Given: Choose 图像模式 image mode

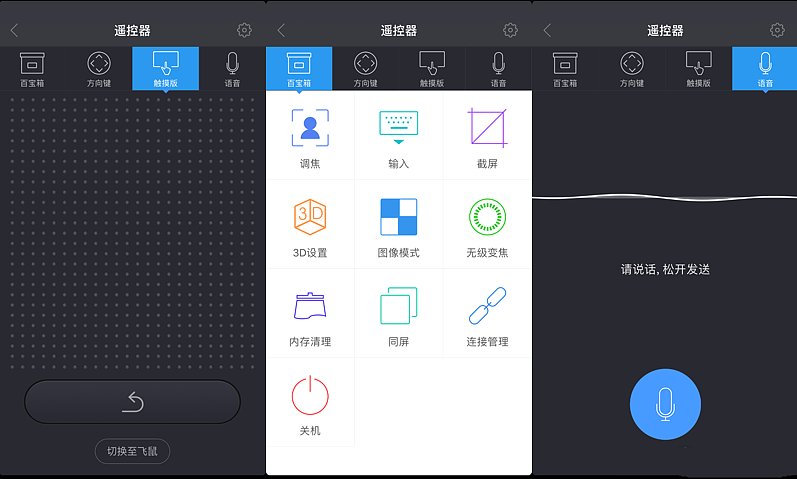Looking at the screenshot, I should (398, 225).
